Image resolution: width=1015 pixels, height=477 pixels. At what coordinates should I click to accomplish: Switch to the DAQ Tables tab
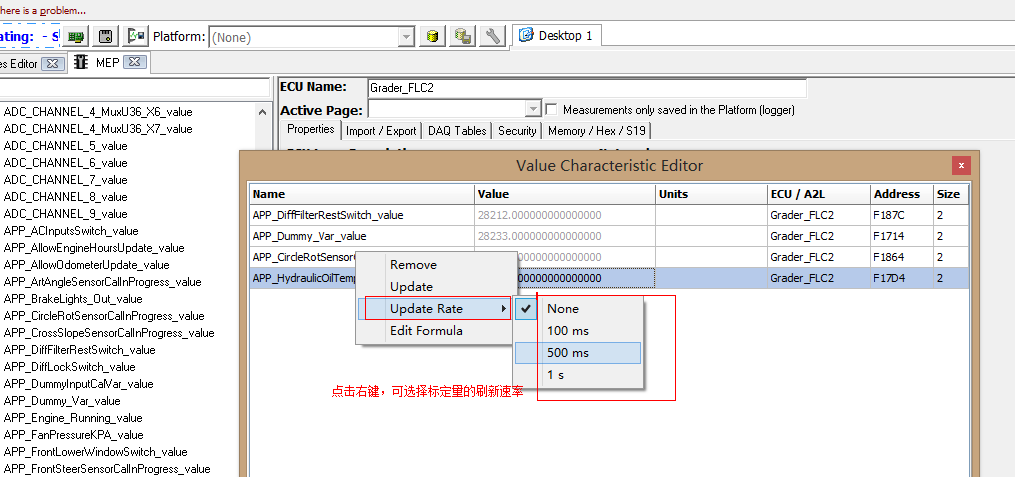click(x=457, y=130)
